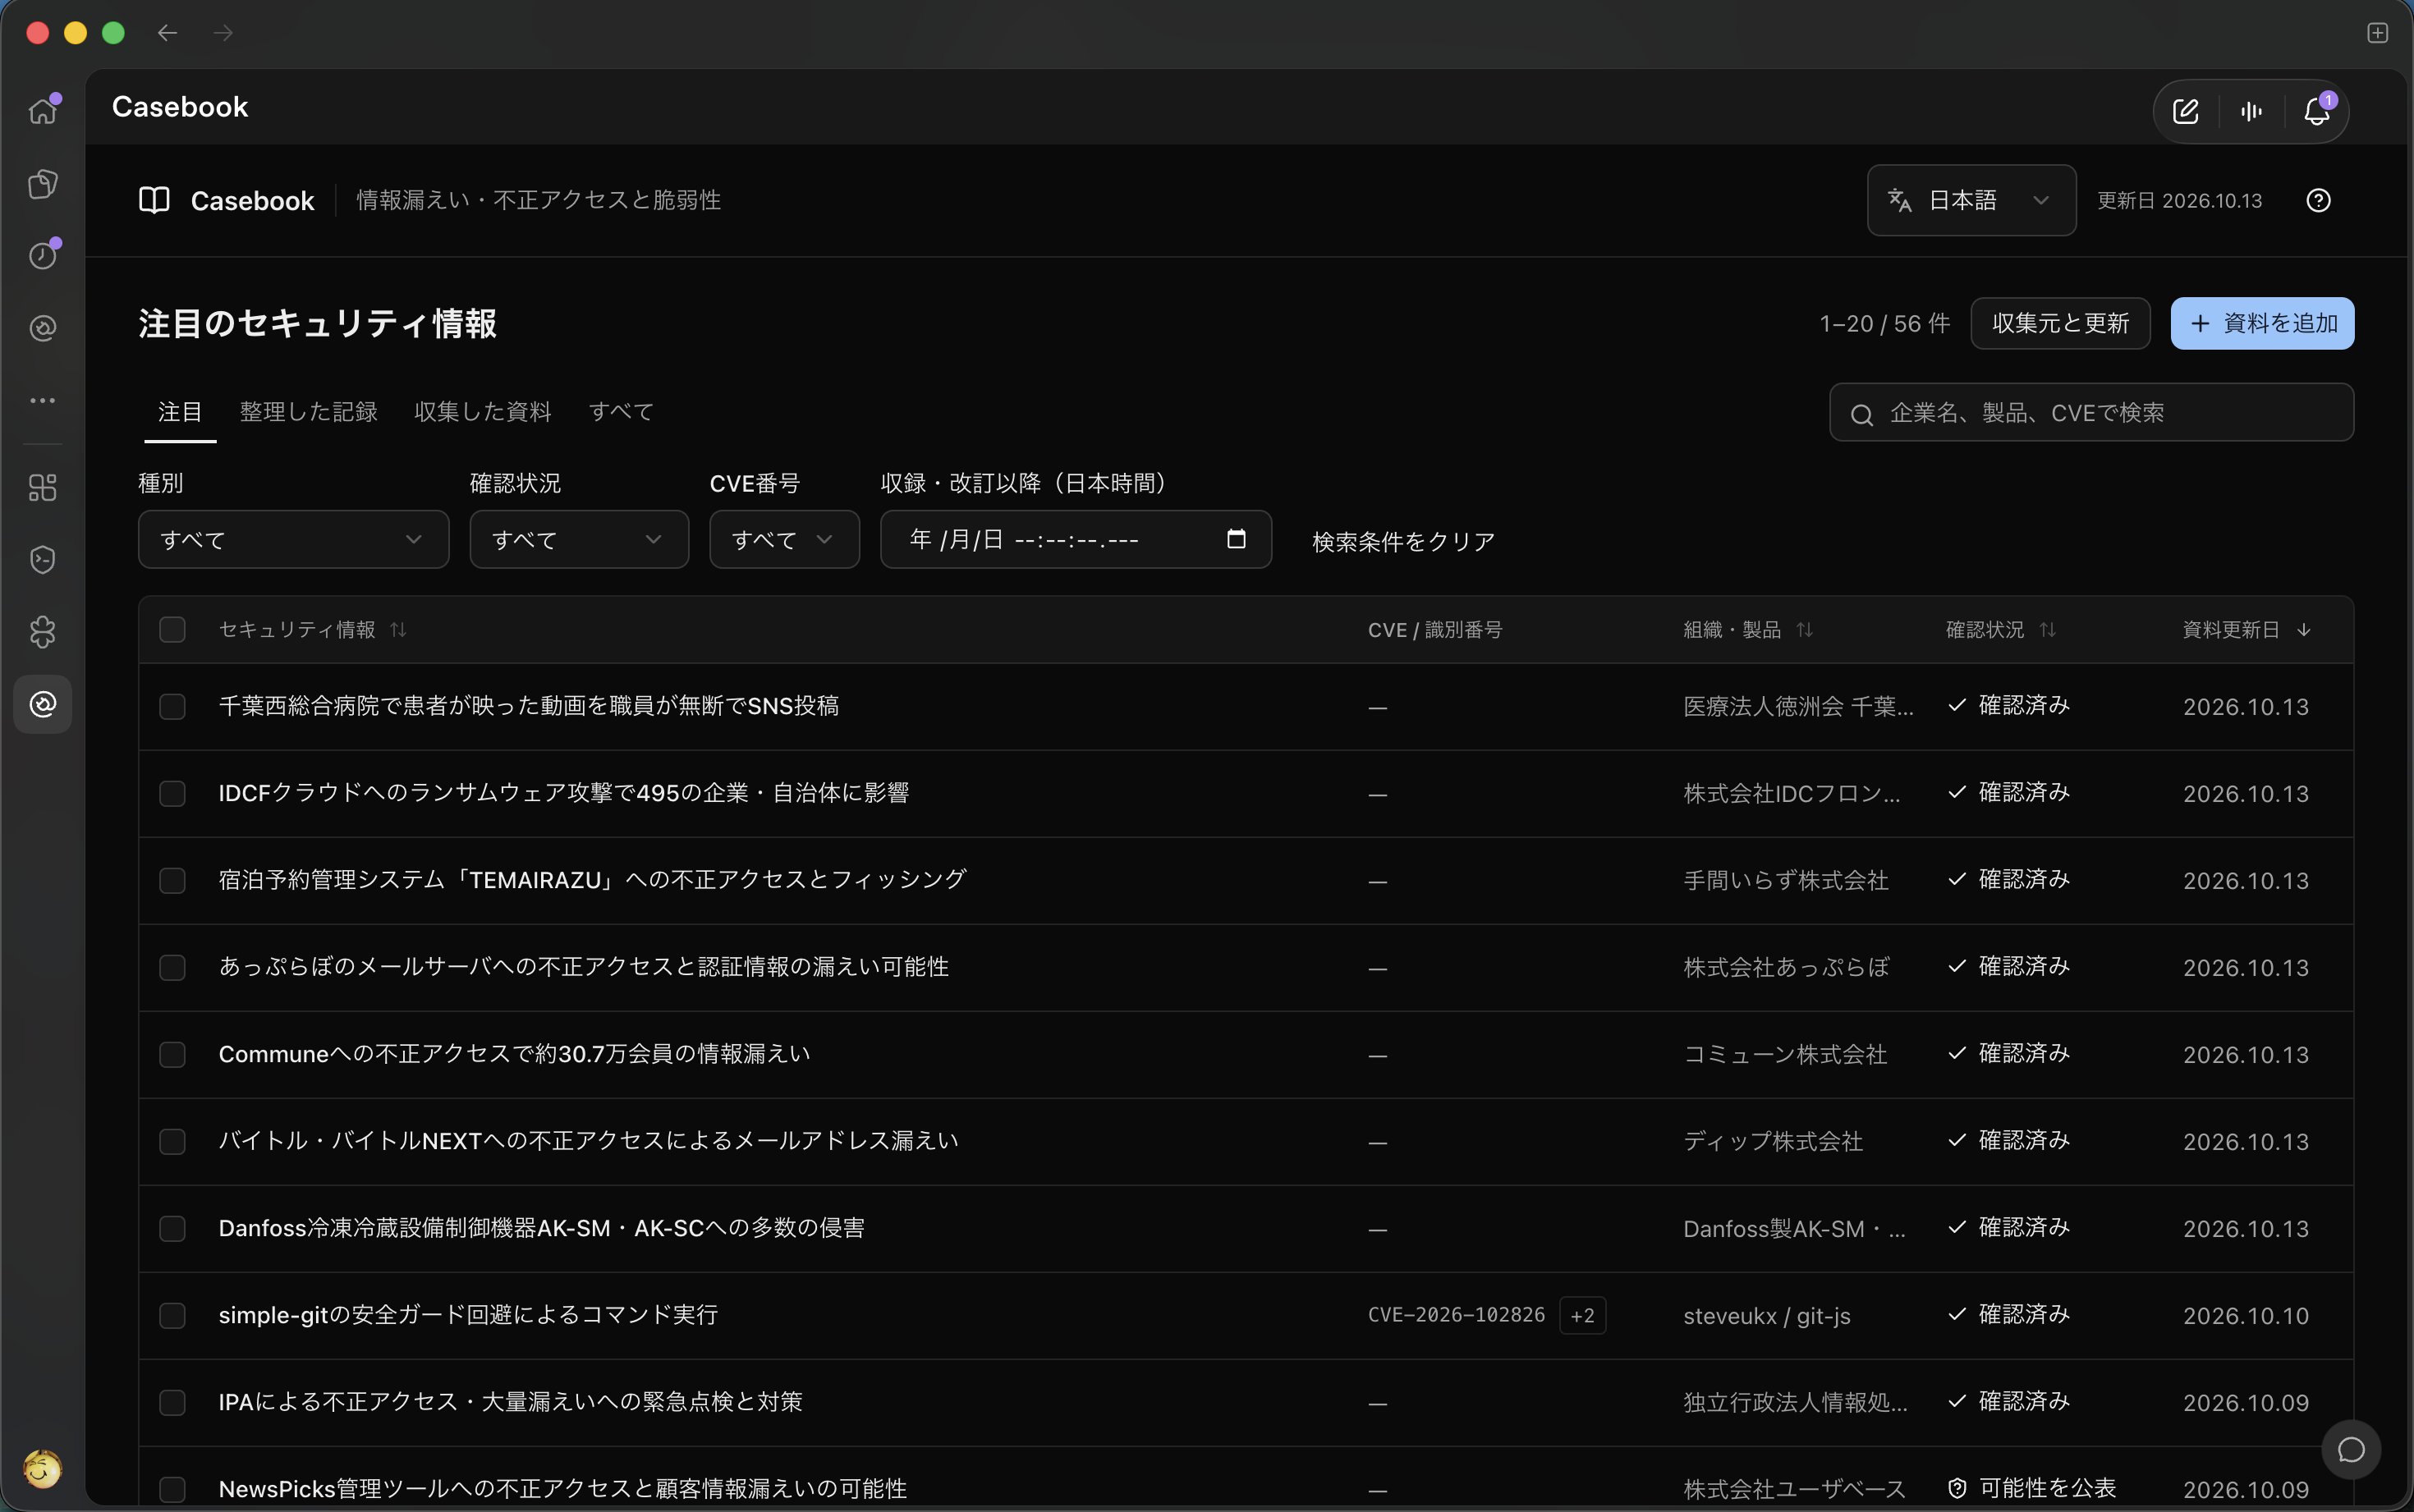Switch to the 整理した記録 tab

coord(308,411)
